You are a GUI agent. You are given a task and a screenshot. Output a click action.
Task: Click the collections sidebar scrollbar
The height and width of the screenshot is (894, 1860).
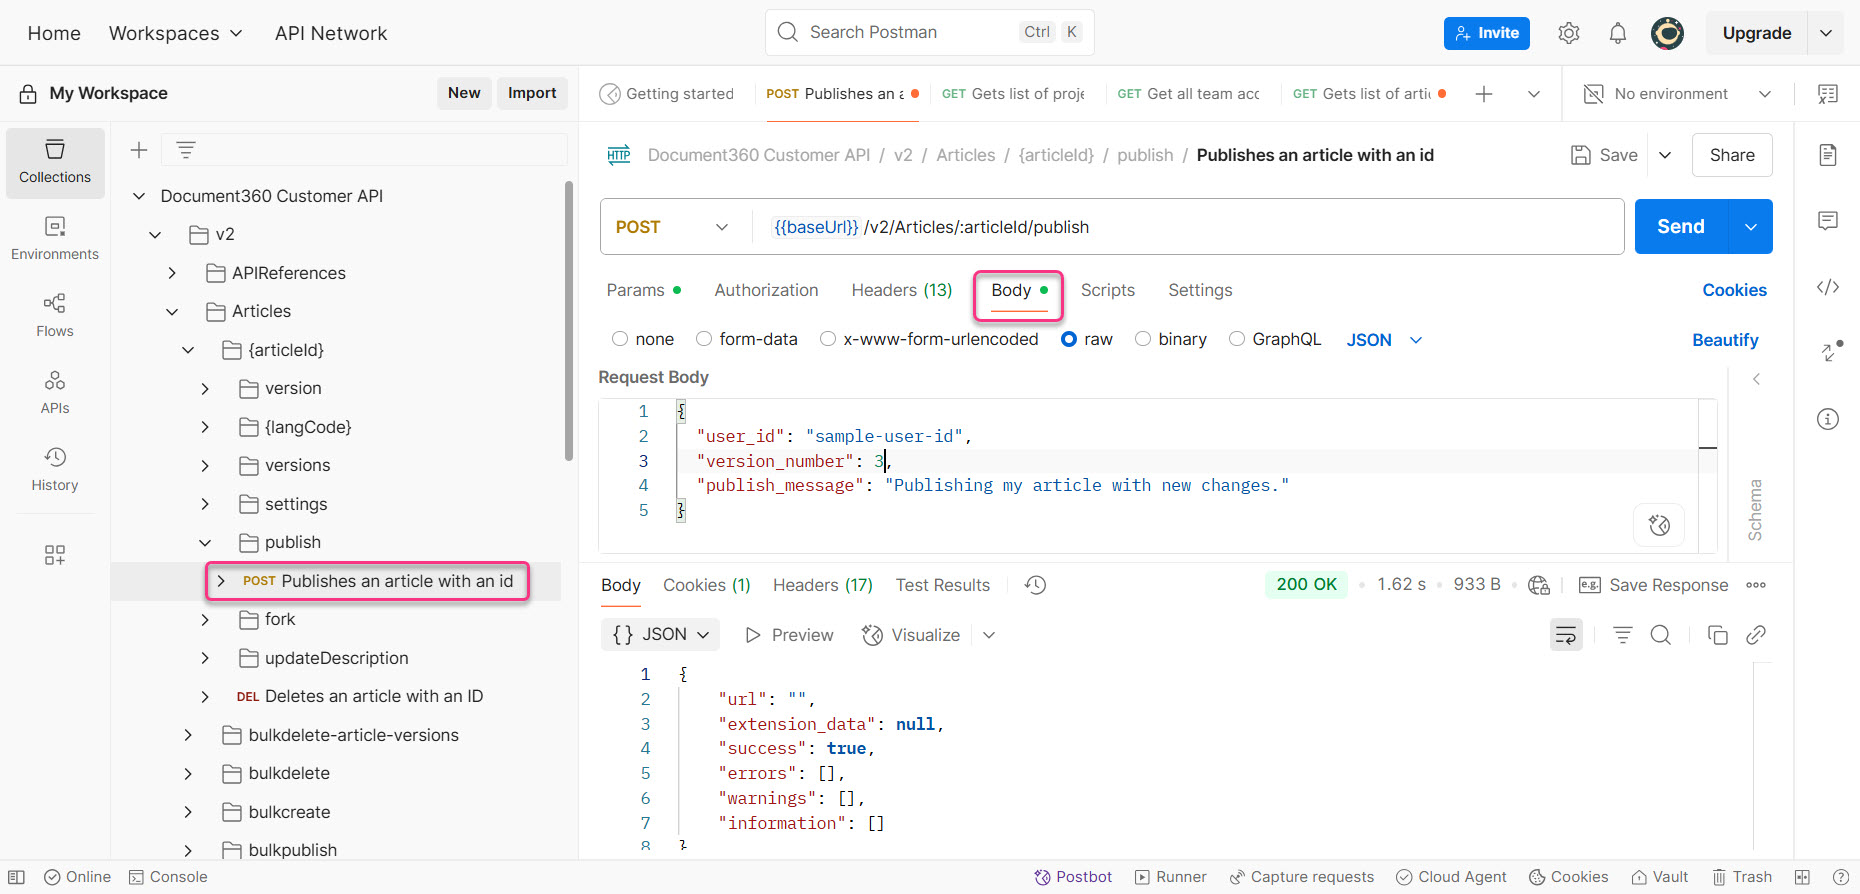[x=569, y=320]
